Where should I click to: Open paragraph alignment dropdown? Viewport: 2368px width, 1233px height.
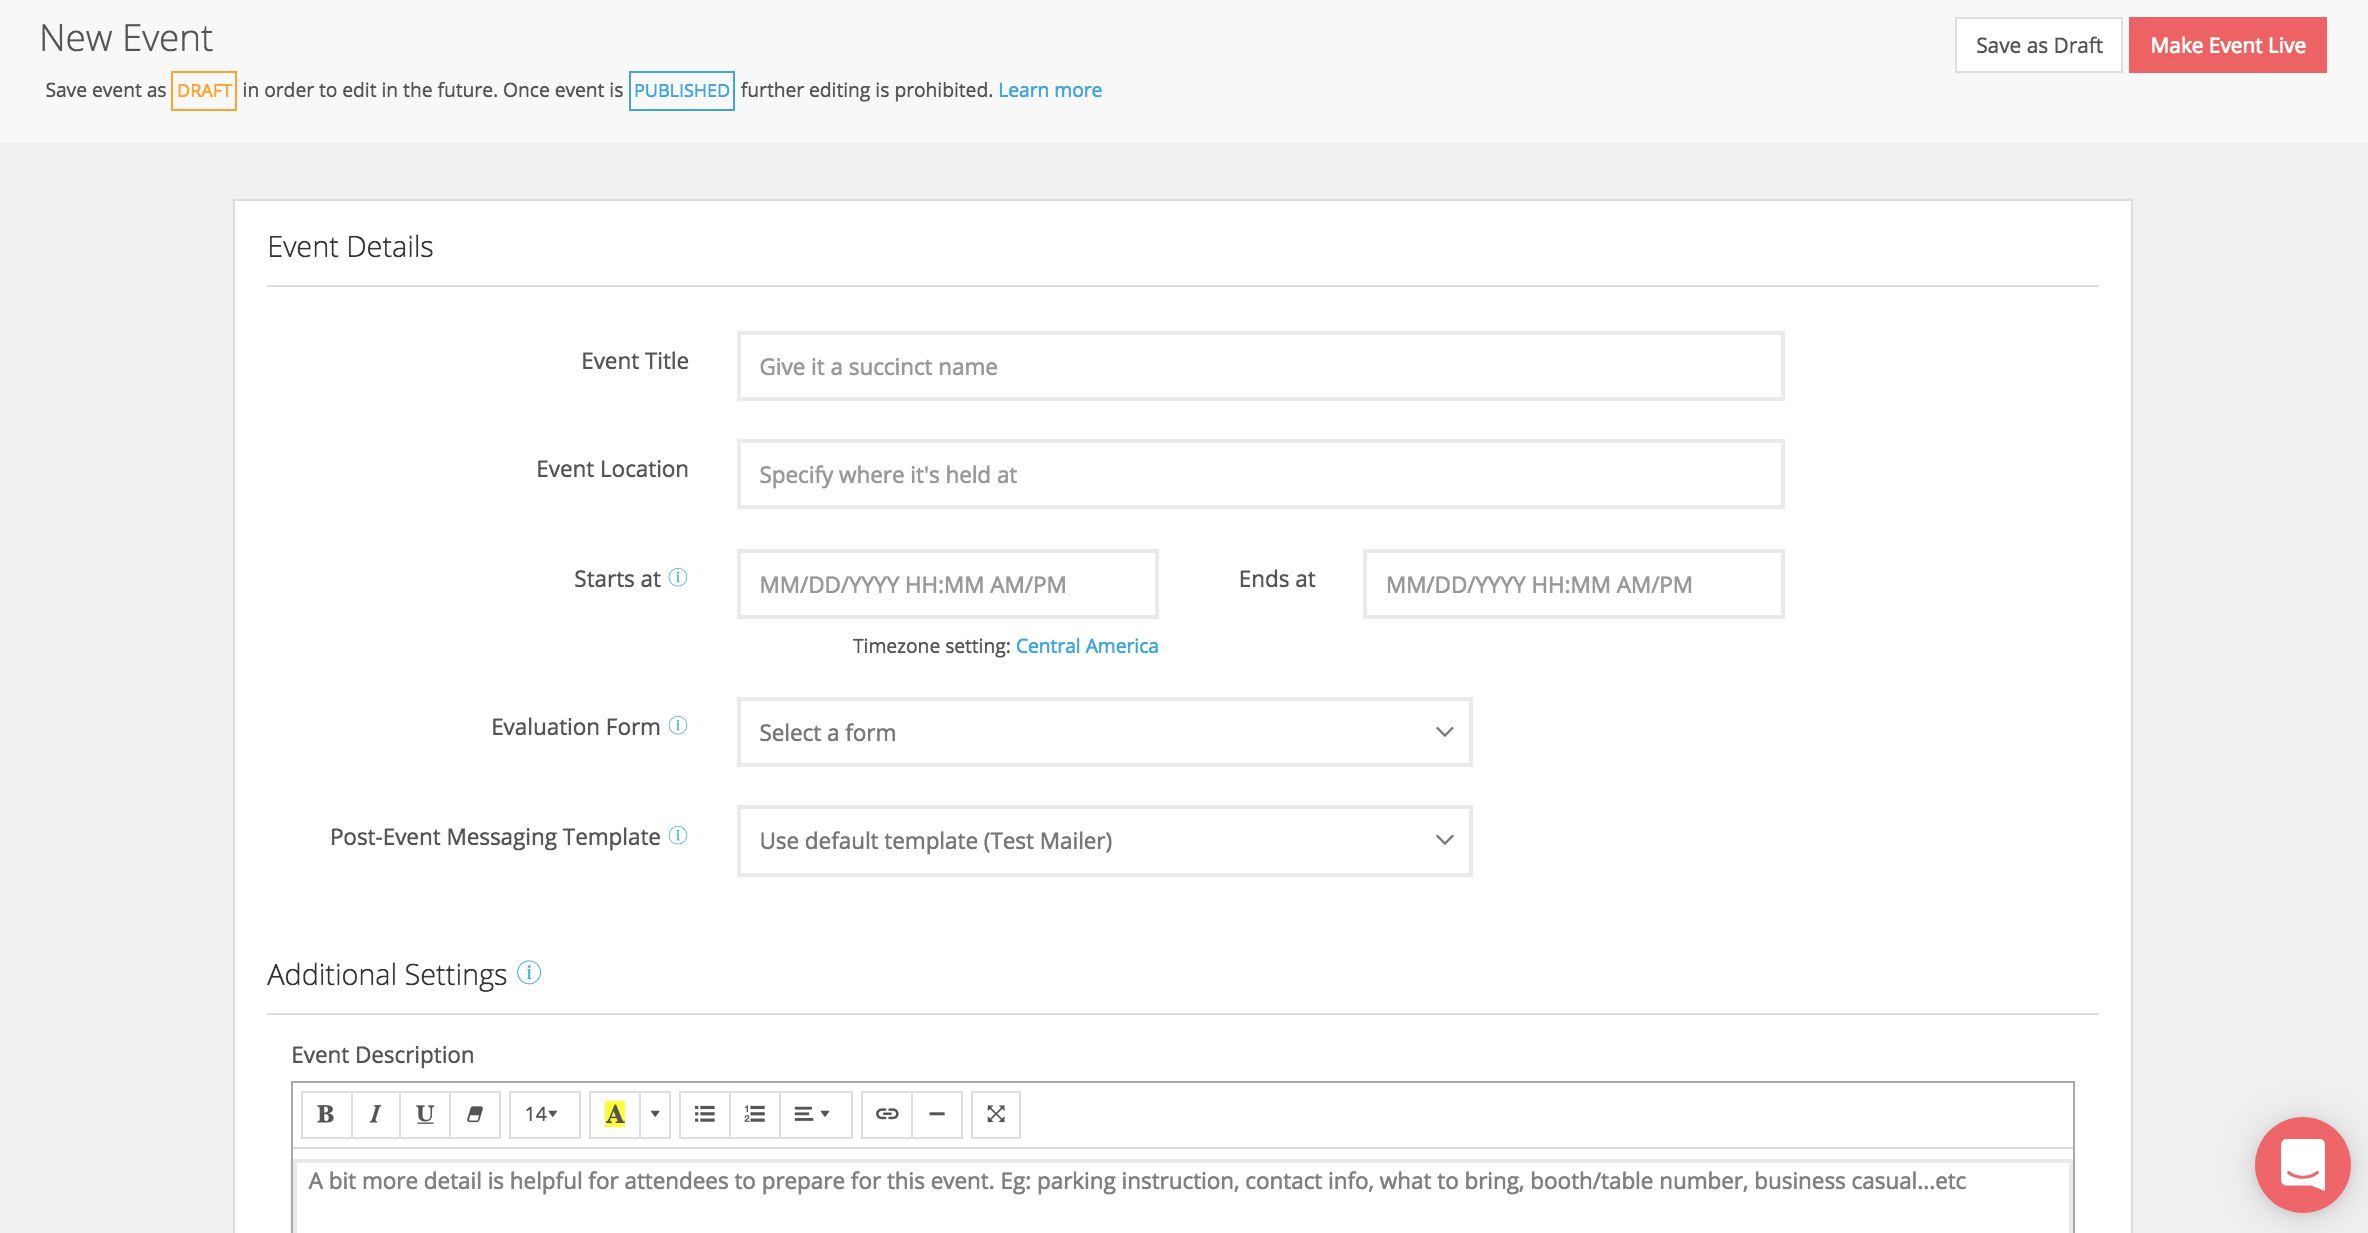pos(812,1114)
